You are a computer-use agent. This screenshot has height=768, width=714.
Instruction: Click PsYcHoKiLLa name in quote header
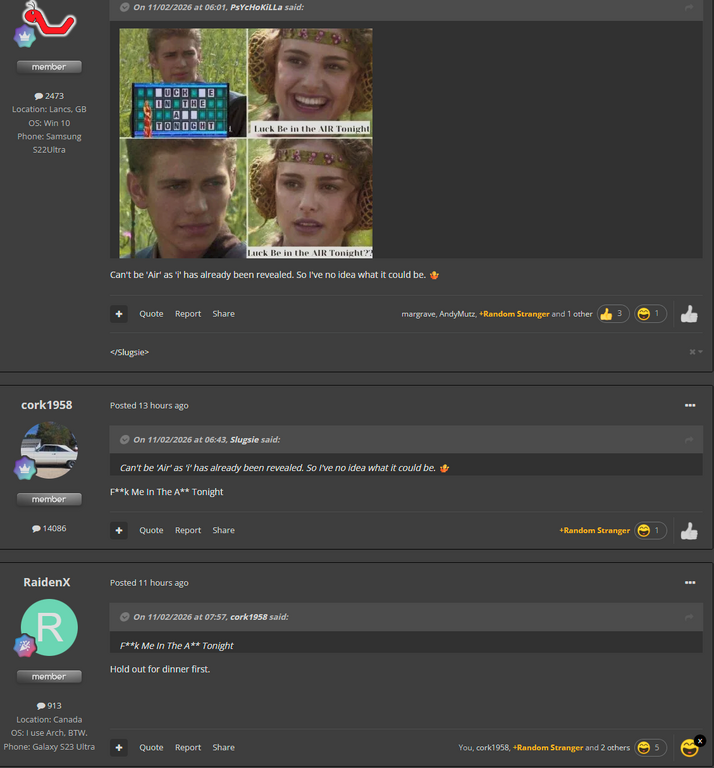pos(256,7)
